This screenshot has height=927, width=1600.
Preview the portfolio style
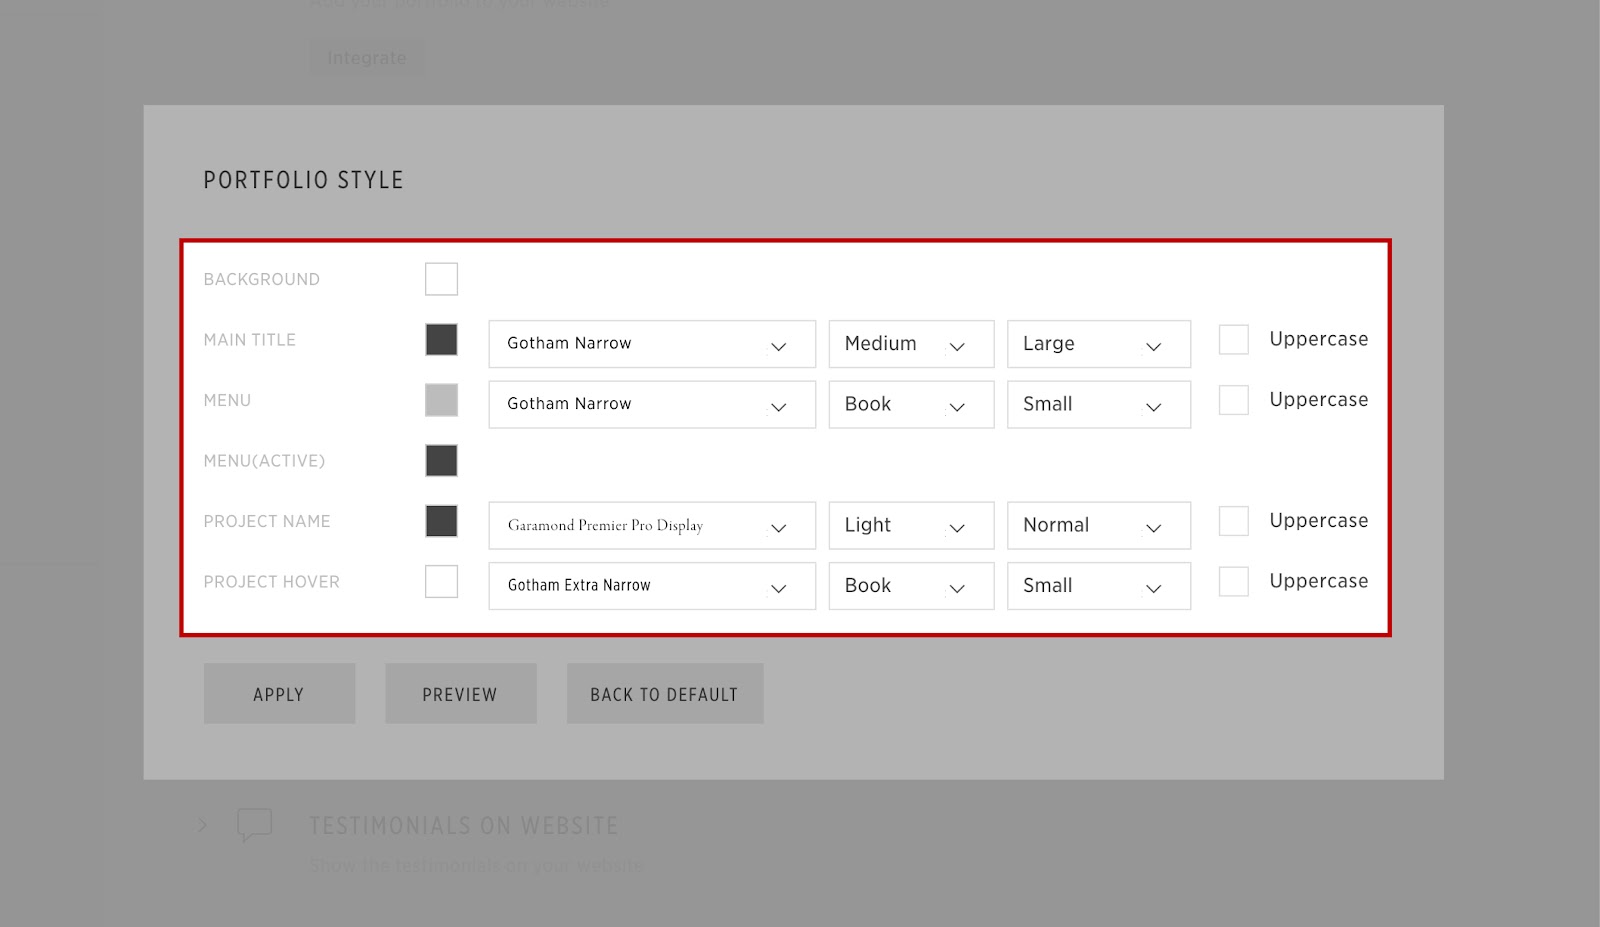(460, 694)
